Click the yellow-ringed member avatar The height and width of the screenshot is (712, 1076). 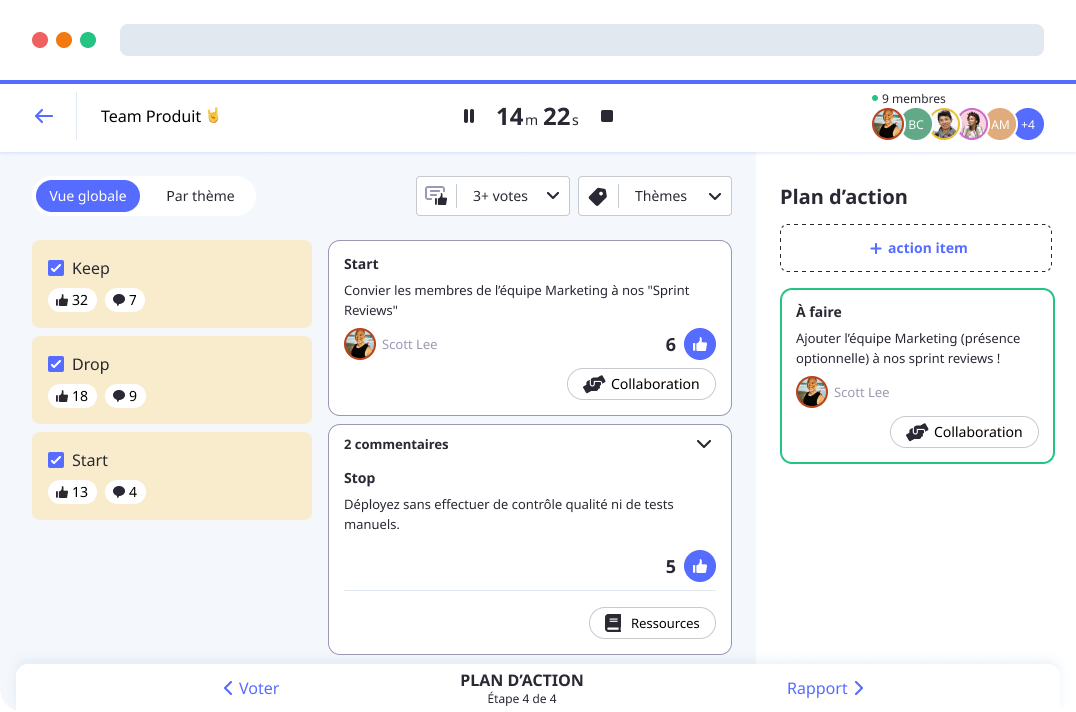pos(944,124)
